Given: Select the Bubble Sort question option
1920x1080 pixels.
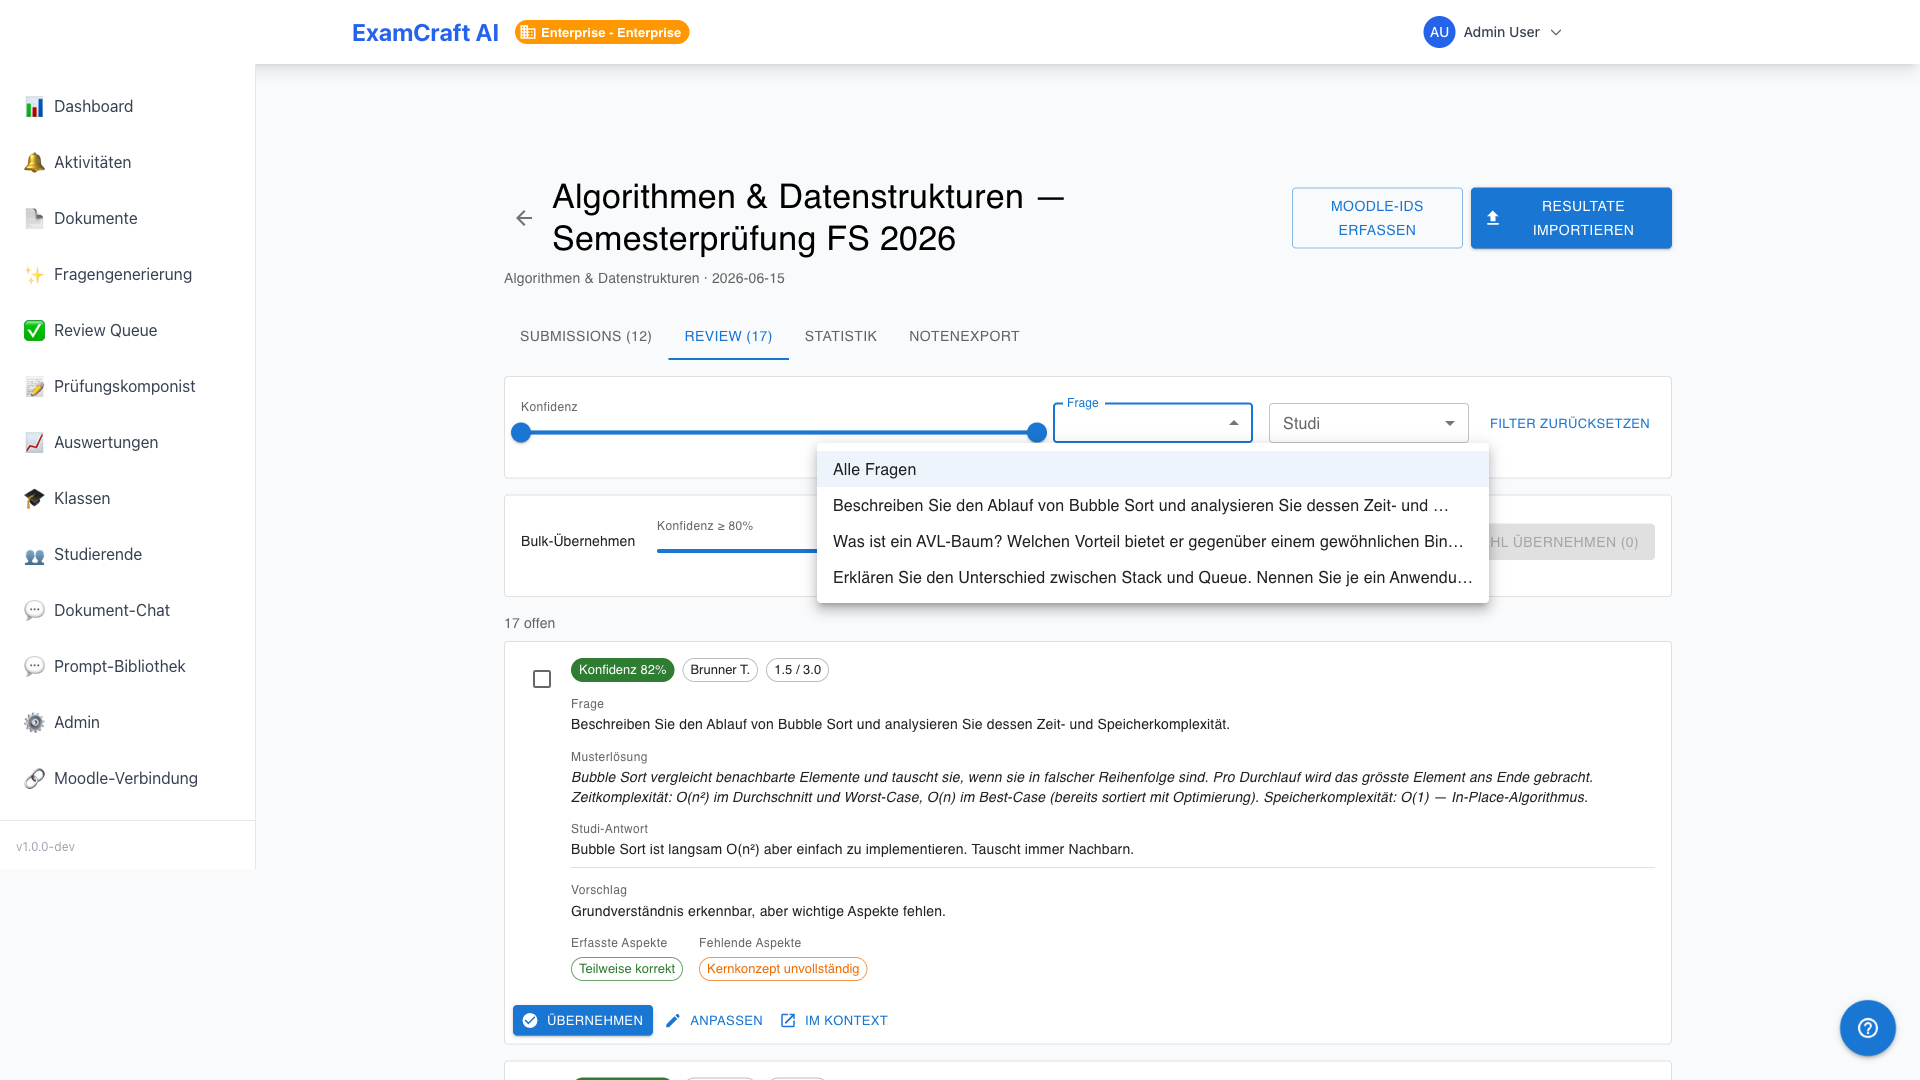Looking at the screenshot, I should pos(1152,505).
